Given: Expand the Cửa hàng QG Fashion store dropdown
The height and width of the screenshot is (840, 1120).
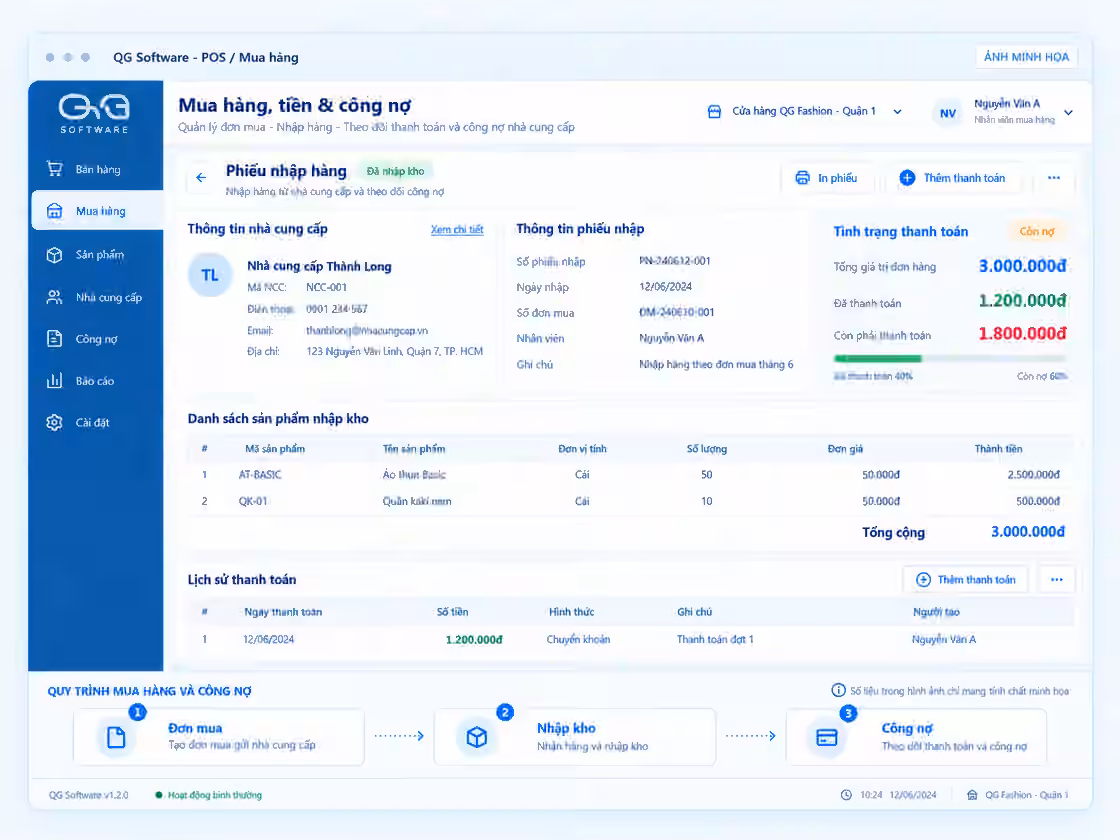Looking at the screenshot, I should [x=897, y=111].
